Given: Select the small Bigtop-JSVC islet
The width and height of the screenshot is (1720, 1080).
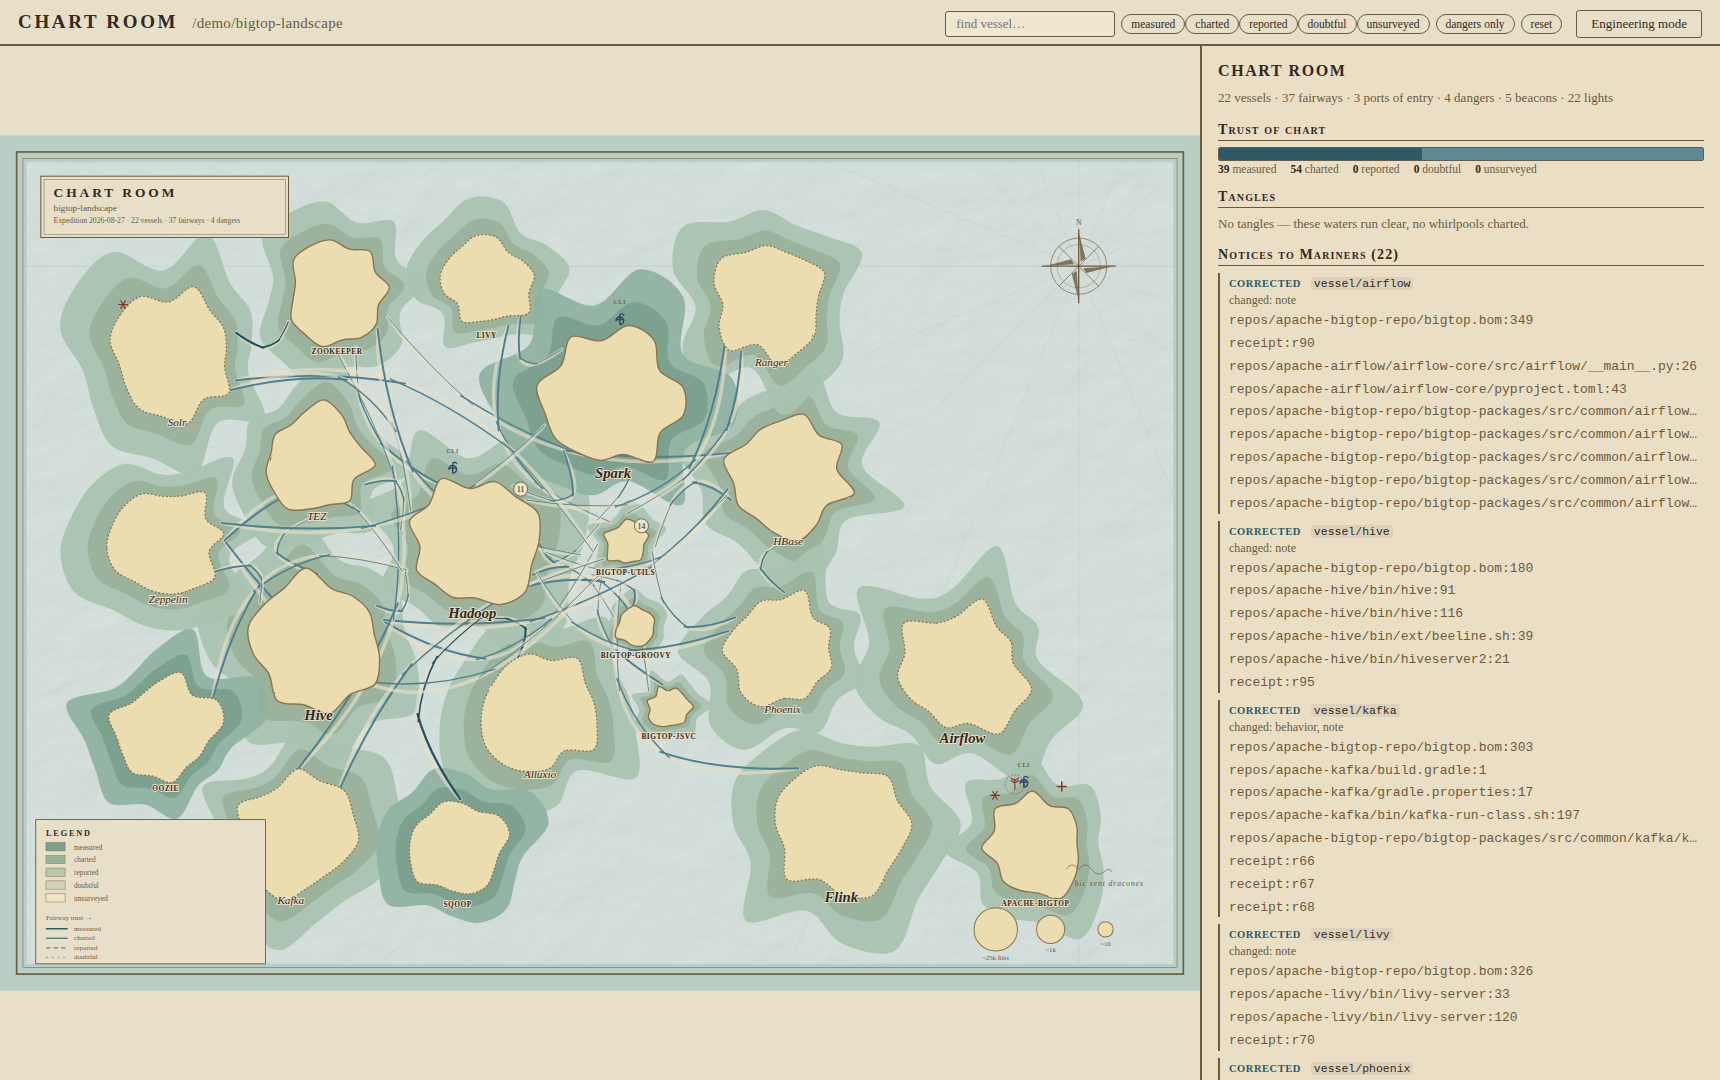Looking at the screenshot, I should [x=669, y=707].
